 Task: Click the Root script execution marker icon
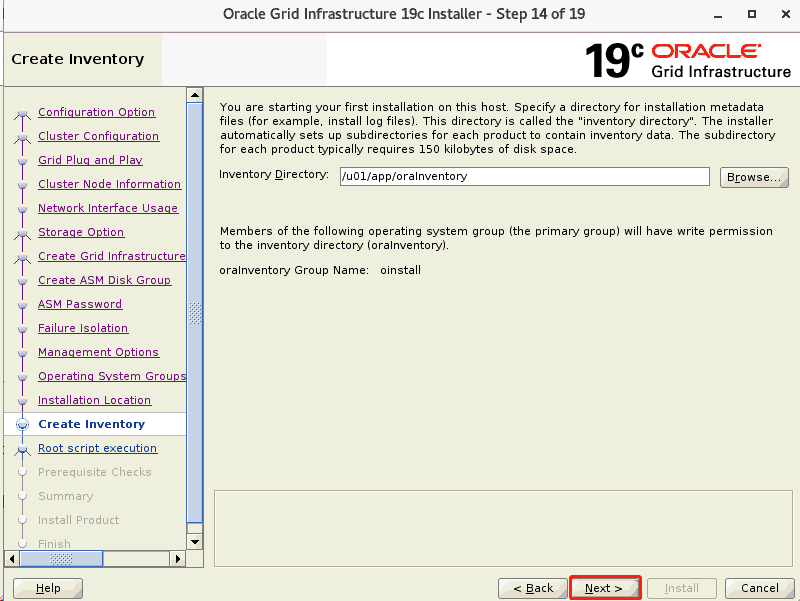click(x=22, y=449)
